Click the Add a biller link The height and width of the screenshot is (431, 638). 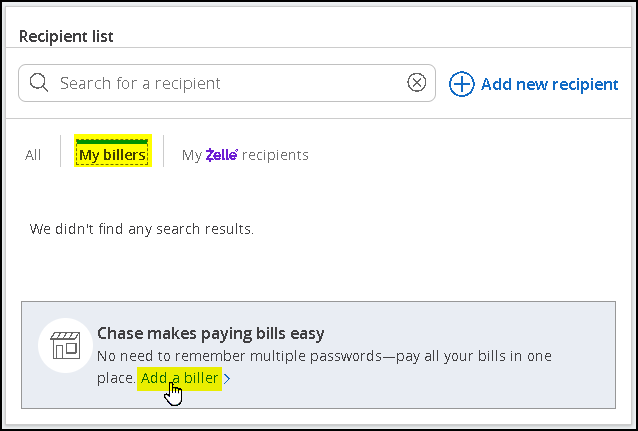(179, 378)
